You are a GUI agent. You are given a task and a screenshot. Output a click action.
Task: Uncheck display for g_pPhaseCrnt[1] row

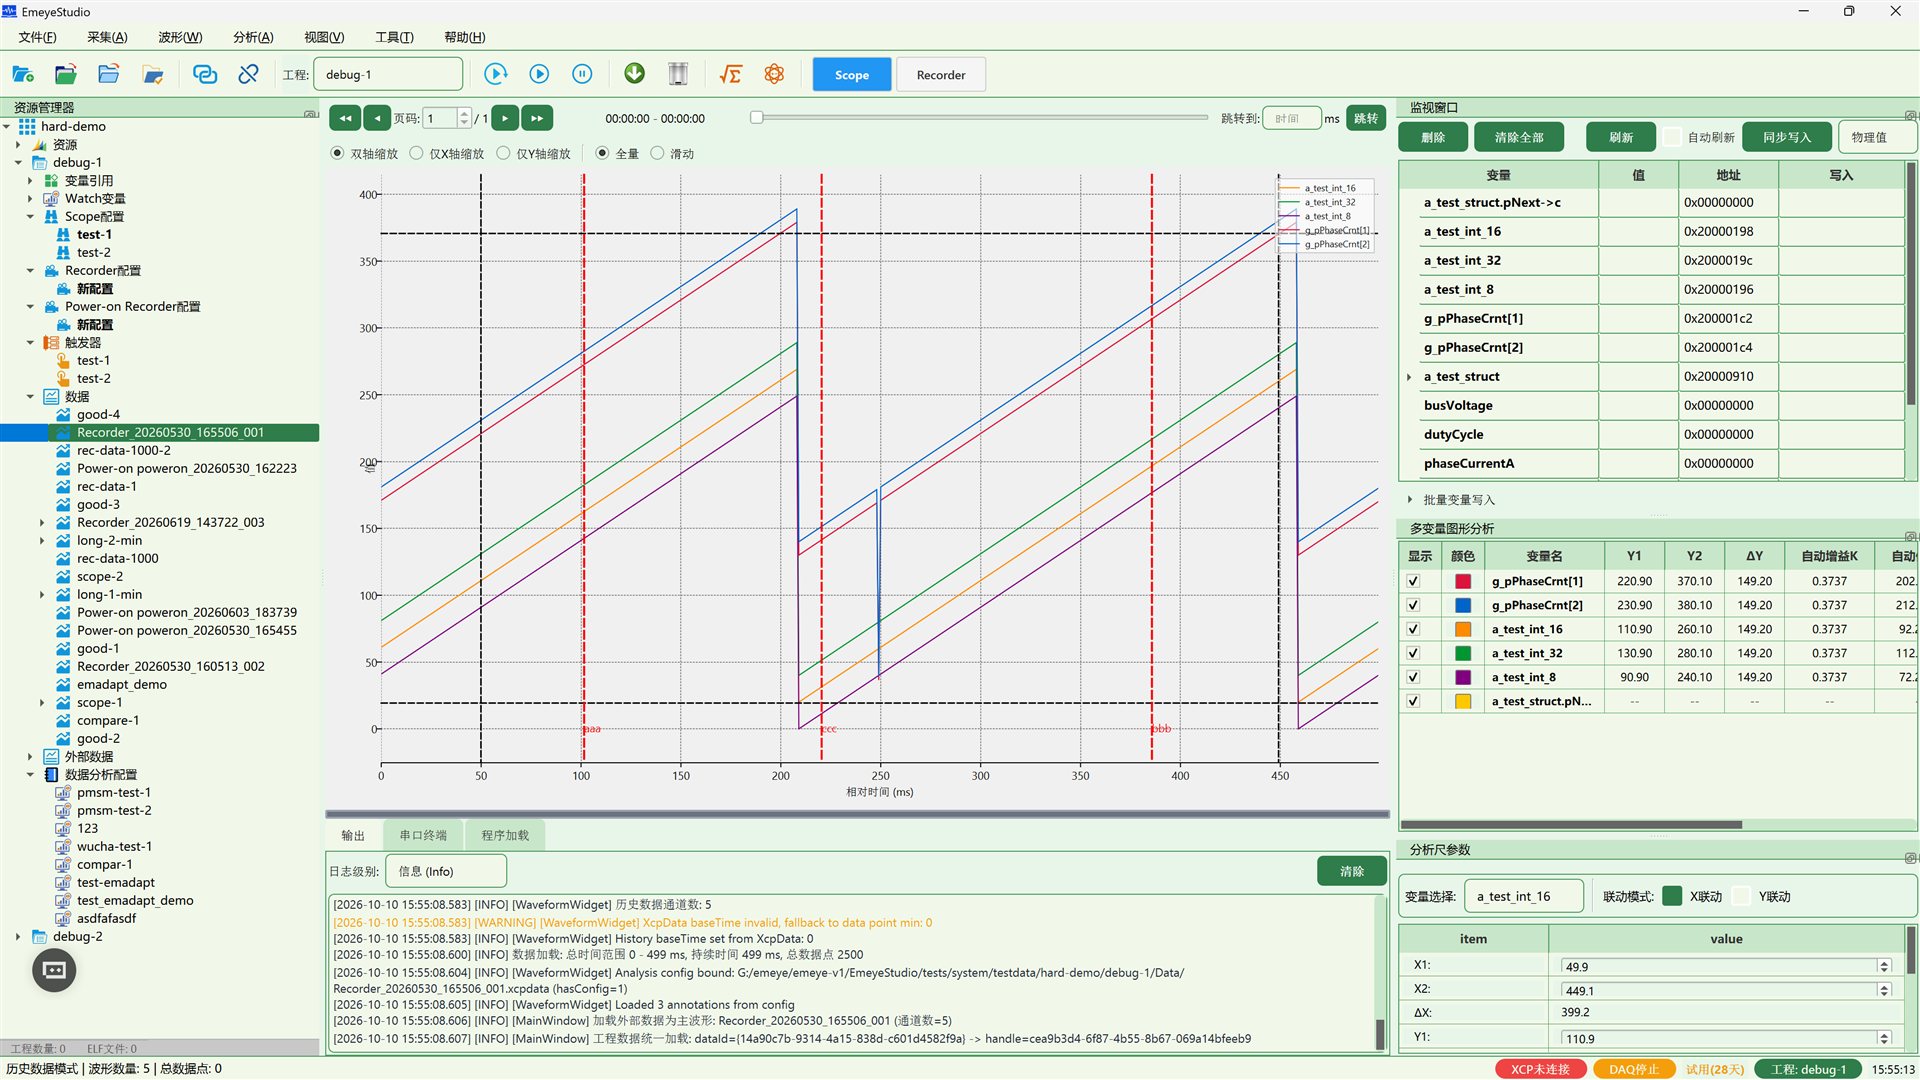coord(1413,581)
